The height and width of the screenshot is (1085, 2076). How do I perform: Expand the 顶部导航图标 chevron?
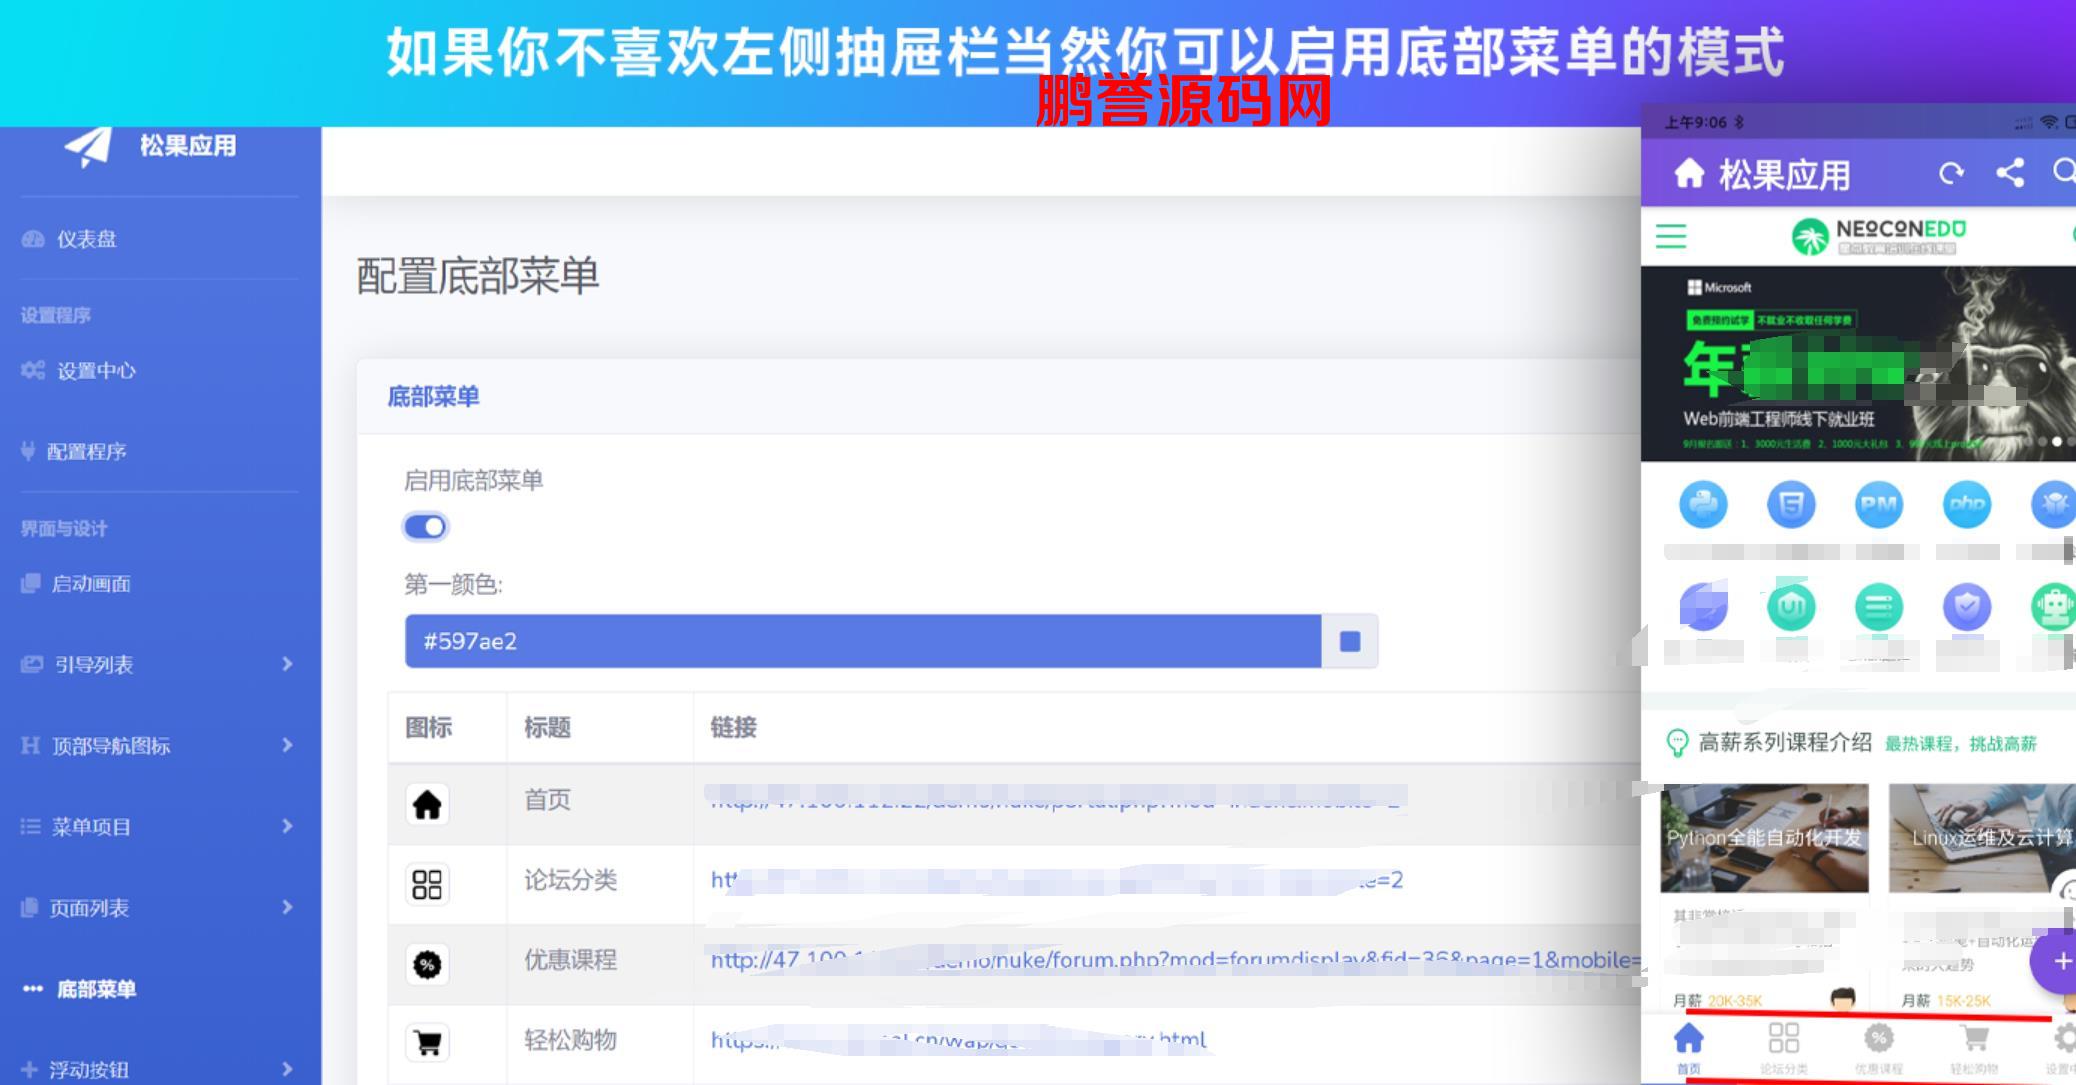287,745
